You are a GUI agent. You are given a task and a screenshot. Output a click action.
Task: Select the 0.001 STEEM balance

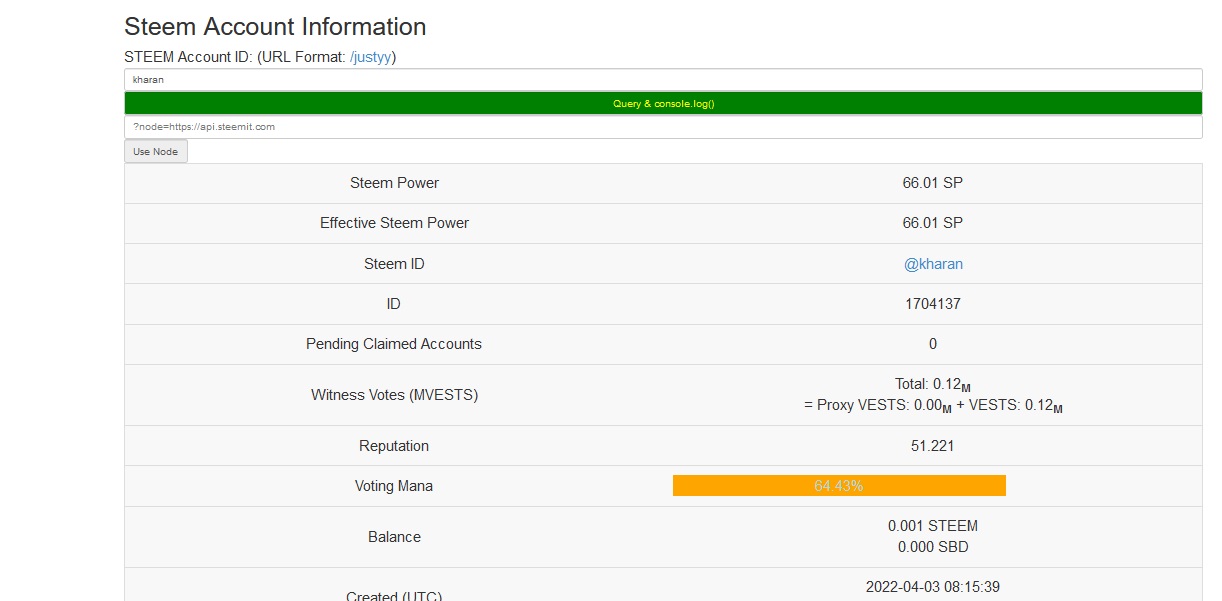coord(933,526)
